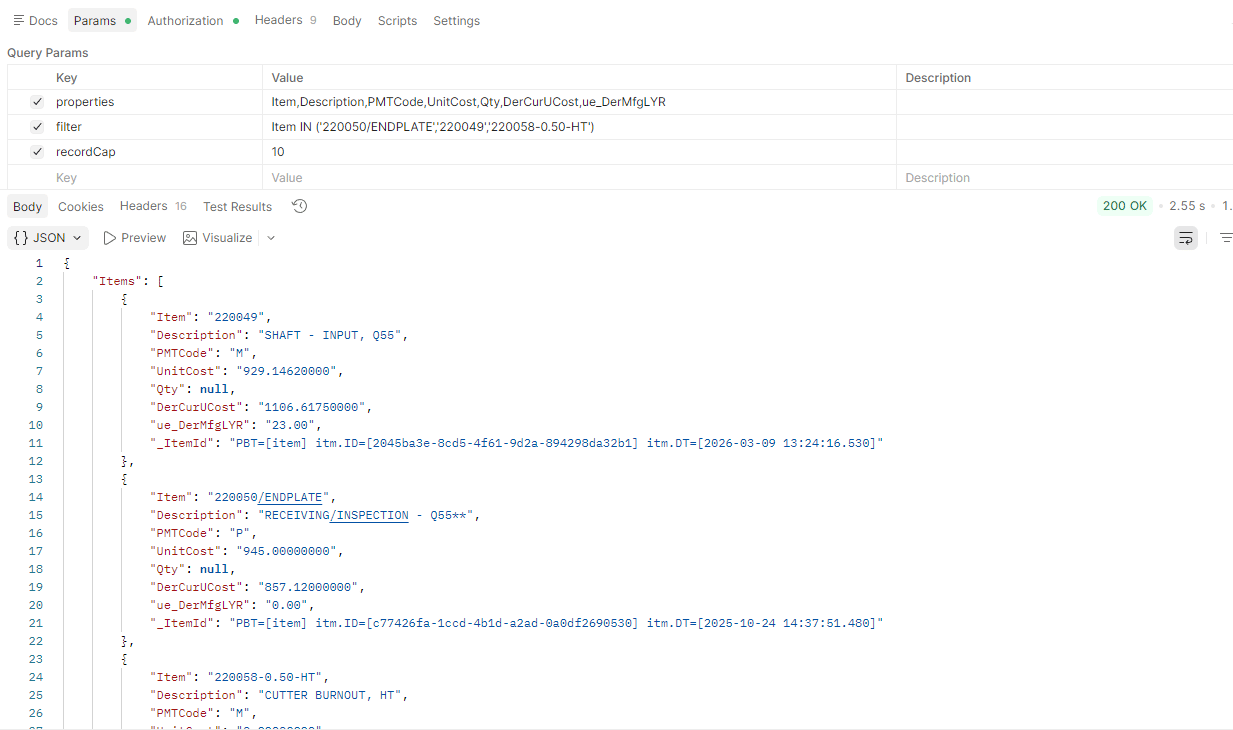Click the recordCap key cell
This screenshot has height=730, width=1233.
click(x=157, y=152)
